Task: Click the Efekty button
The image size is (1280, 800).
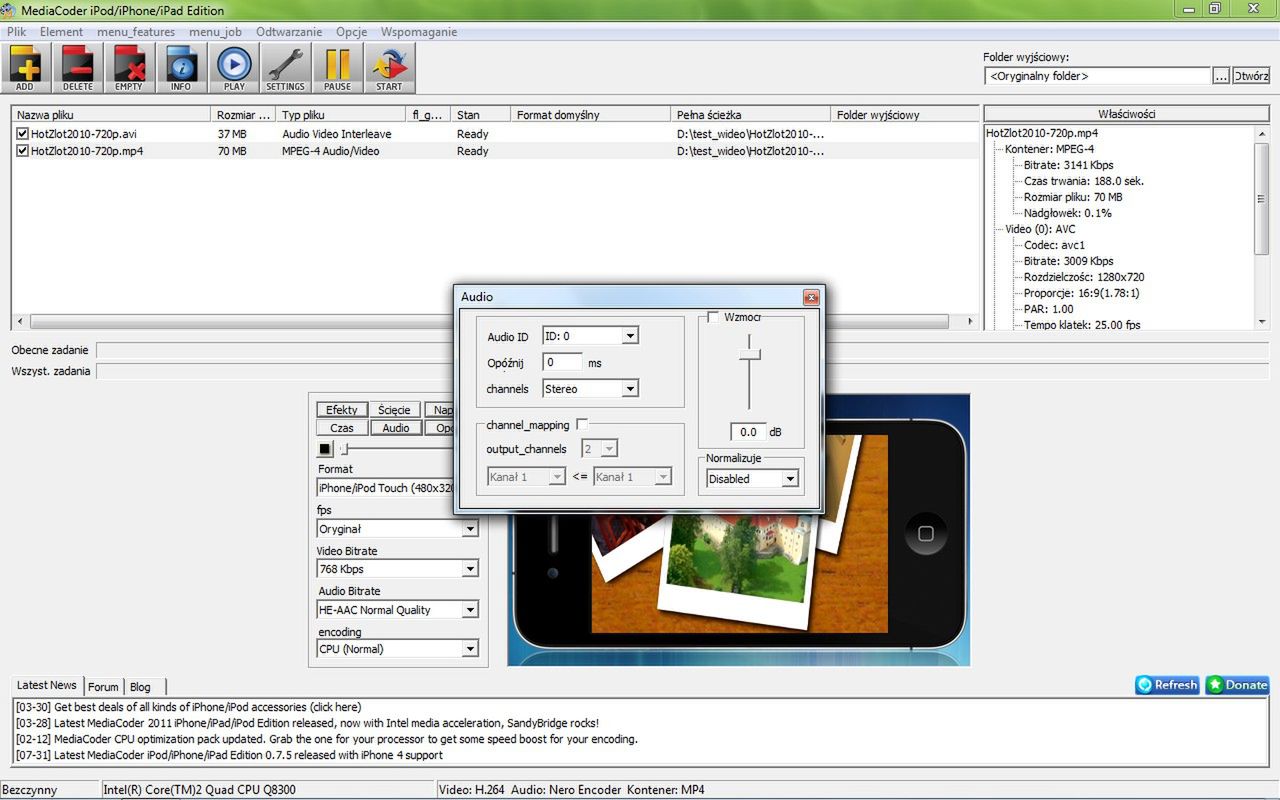Action: (342, 410)
